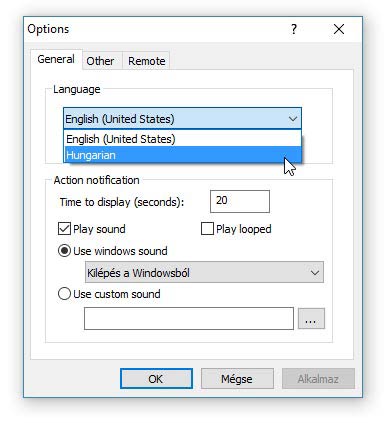Viewport: 388px width, 423px height.
Task: Close the Options dialog
Action: point(339,29)
